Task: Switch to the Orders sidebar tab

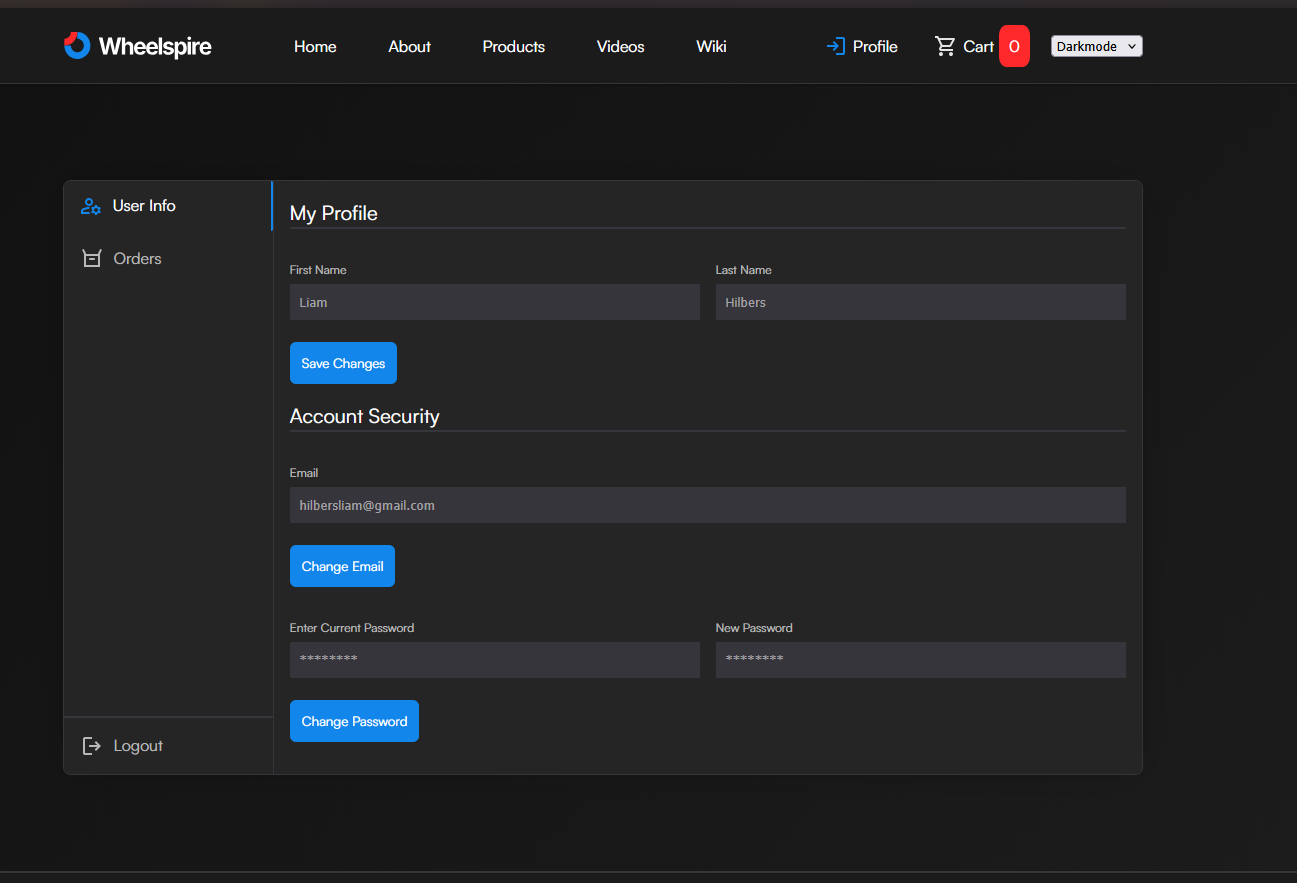Action: pyautogui.click(x=137, y=258)
